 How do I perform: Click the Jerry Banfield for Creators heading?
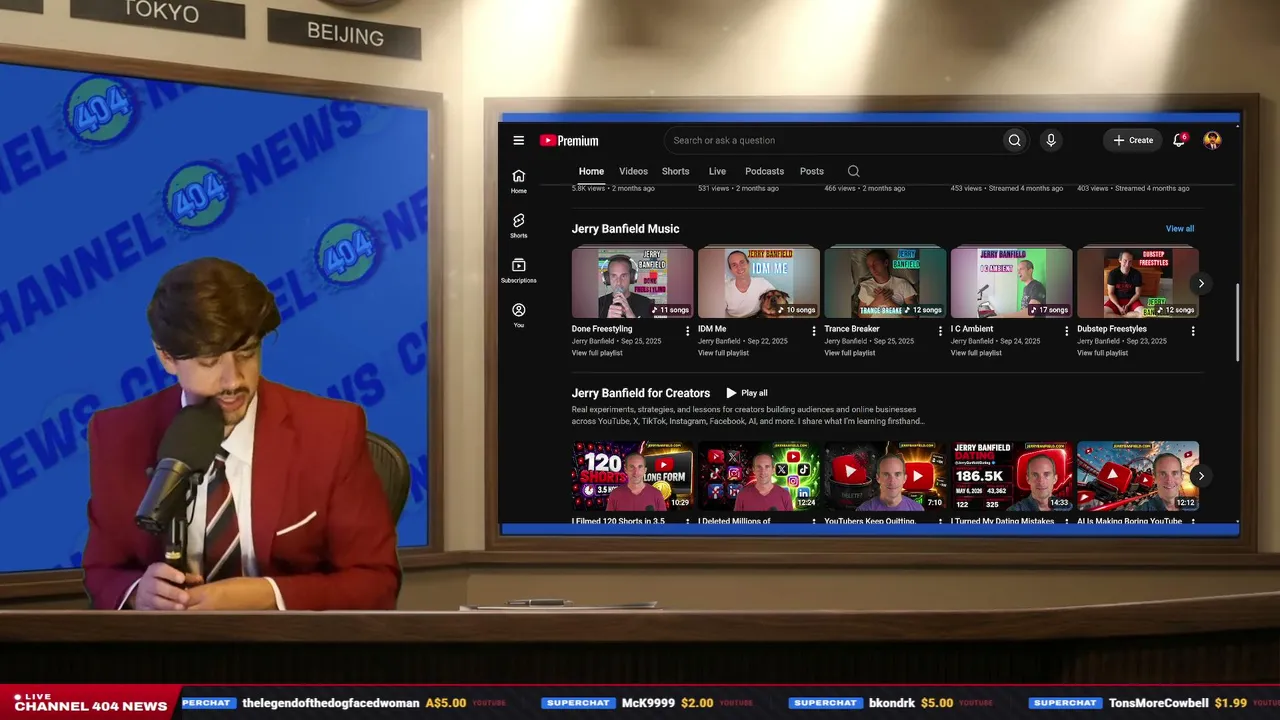coord(641,393)
